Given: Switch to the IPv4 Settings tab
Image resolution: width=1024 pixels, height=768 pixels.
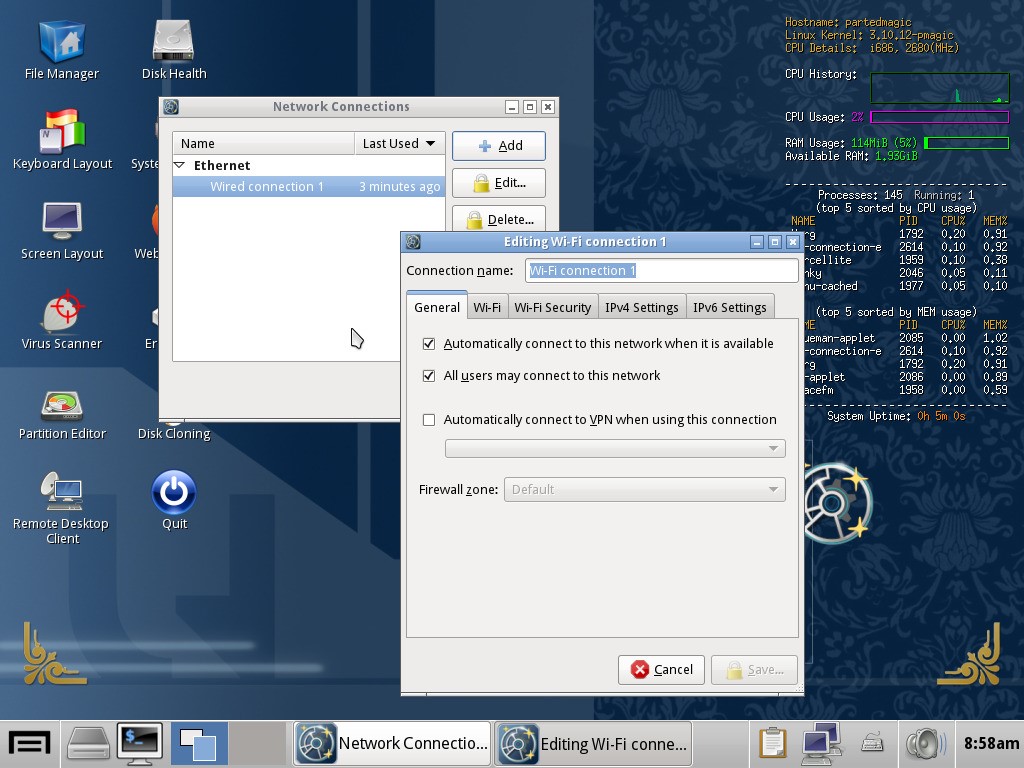Looking at the screenshot, I should tap(641, 308).
